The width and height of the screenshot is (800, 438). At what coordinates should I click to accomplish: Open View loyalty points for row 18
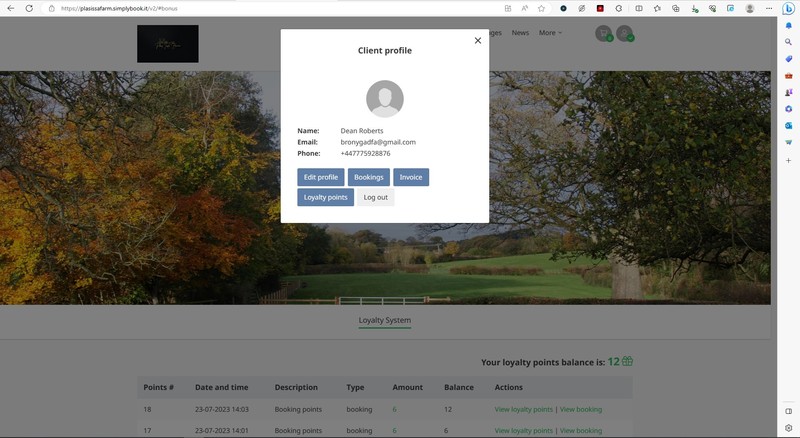[523, 409]
